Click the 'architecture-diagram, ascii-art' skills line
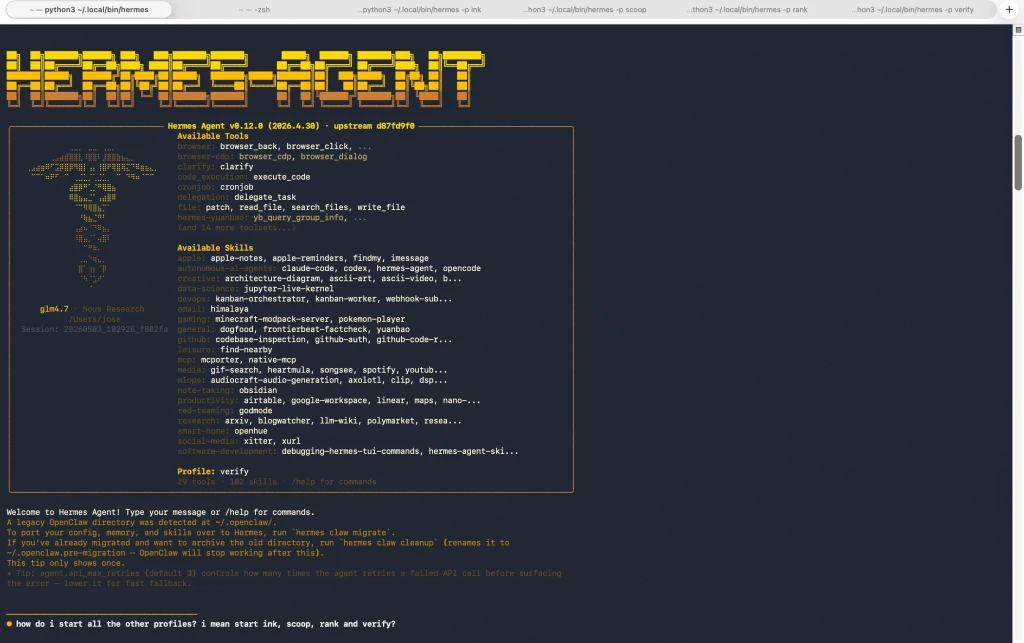 319,279
